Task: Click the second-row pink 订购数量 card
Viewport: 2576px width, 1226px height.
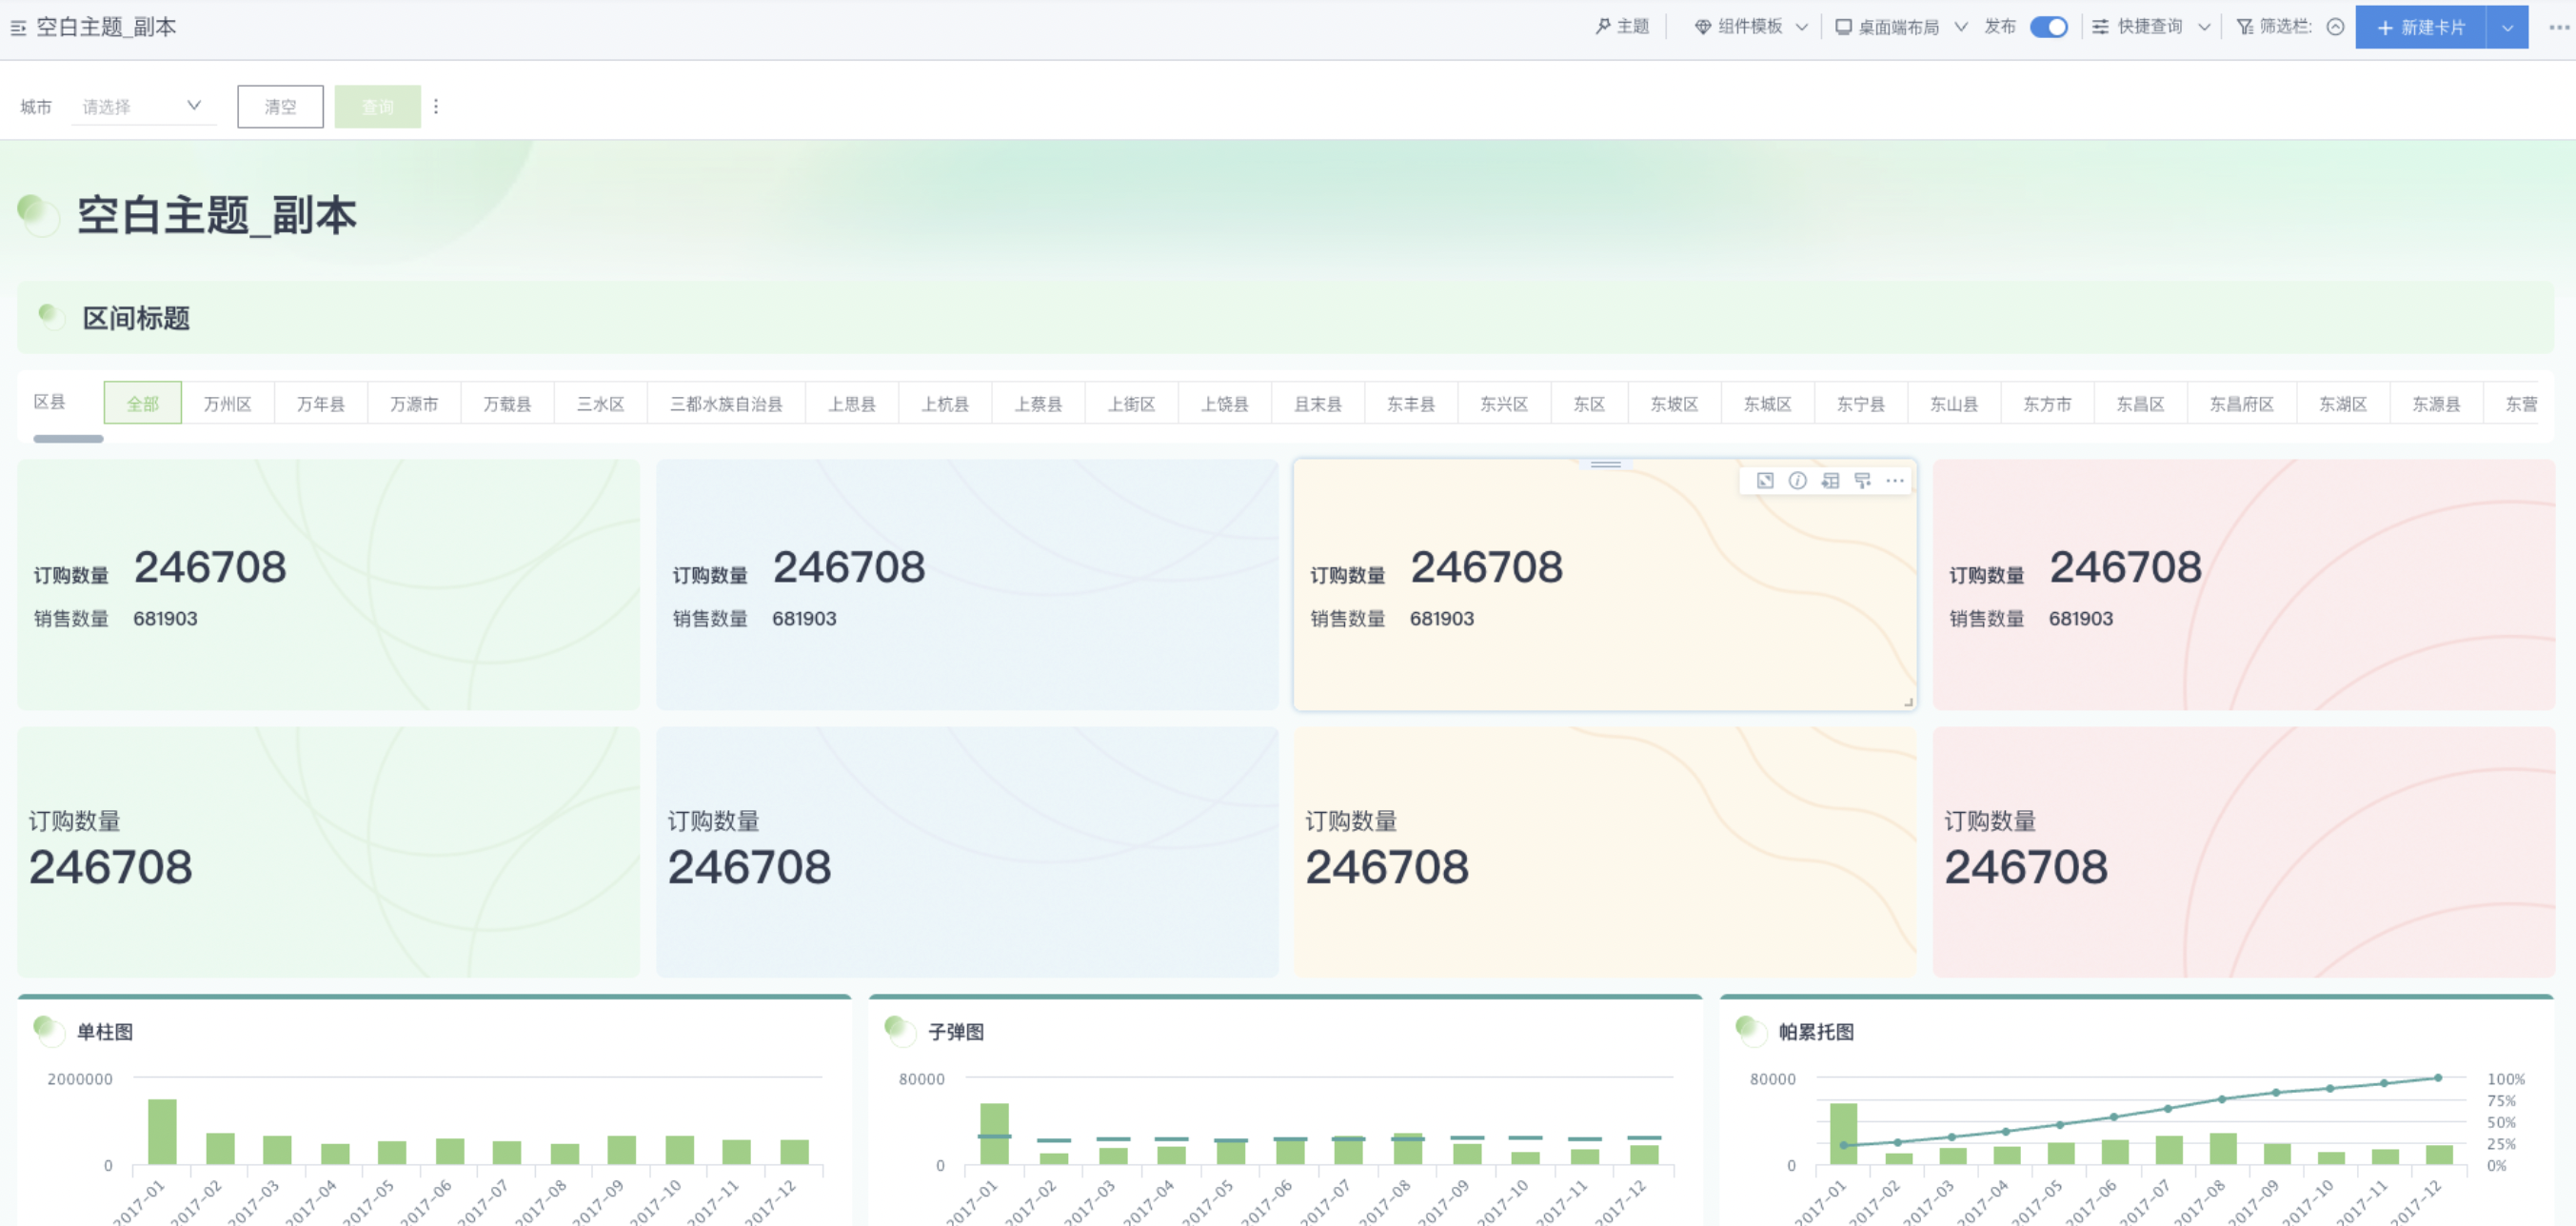Action: tap(2243, 852)
